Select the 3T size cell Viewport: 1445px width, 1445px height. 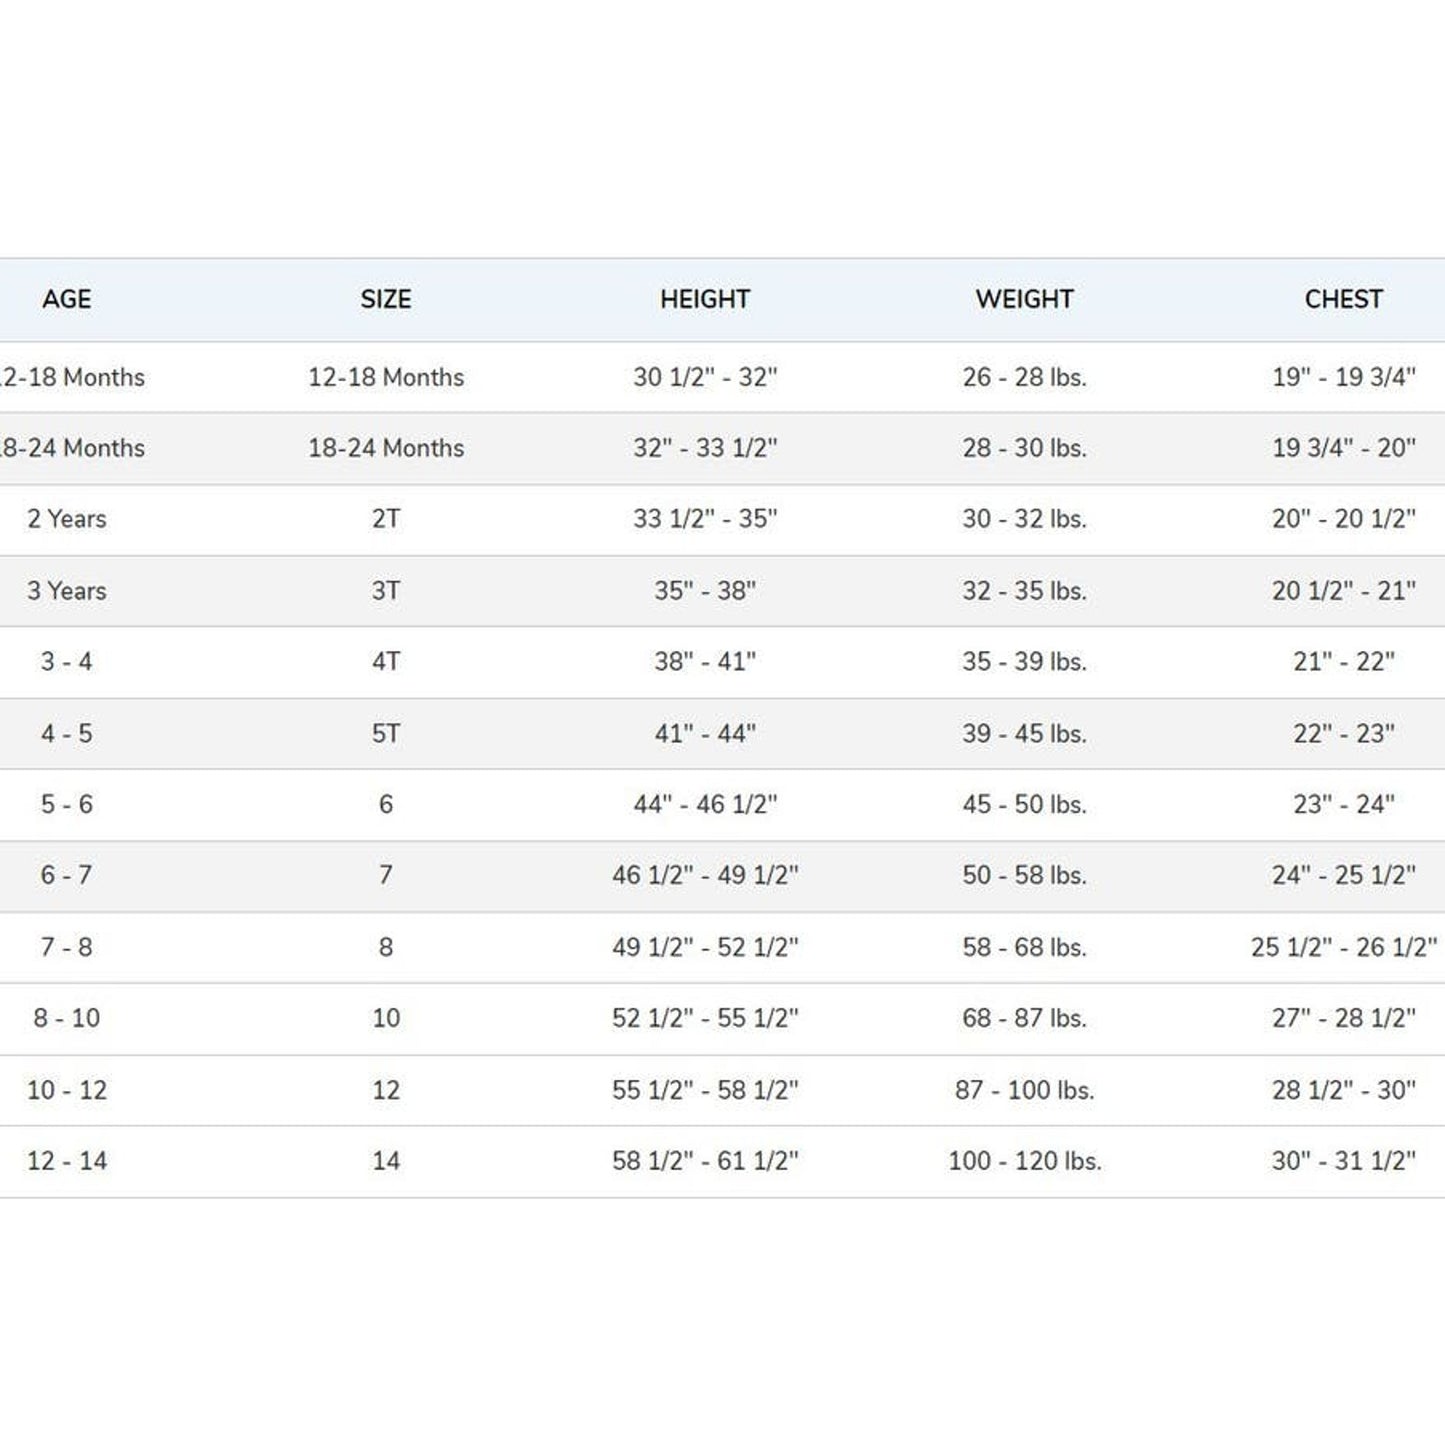pyautogui.click(x=386, y=591)
